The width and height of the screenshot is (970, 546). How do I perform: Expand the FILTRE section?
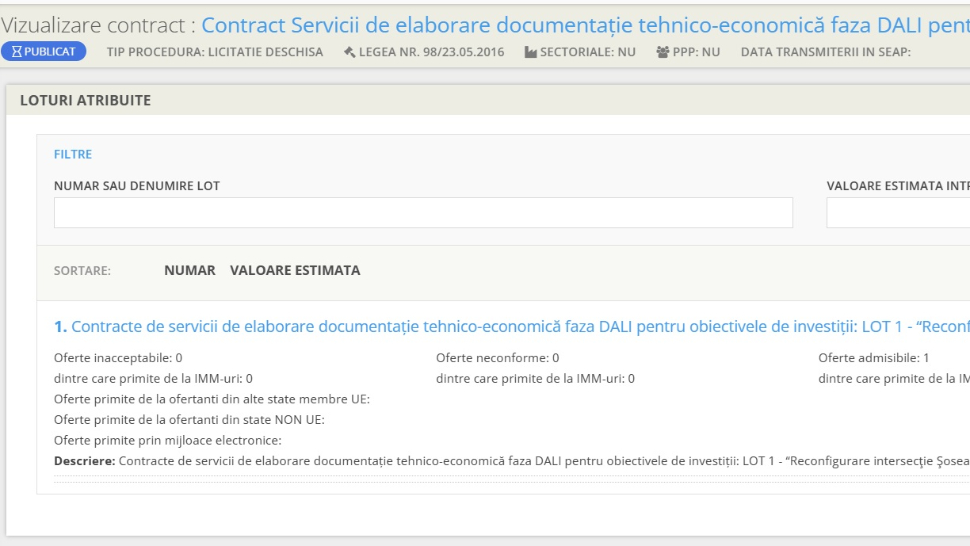tap(73, 154)
